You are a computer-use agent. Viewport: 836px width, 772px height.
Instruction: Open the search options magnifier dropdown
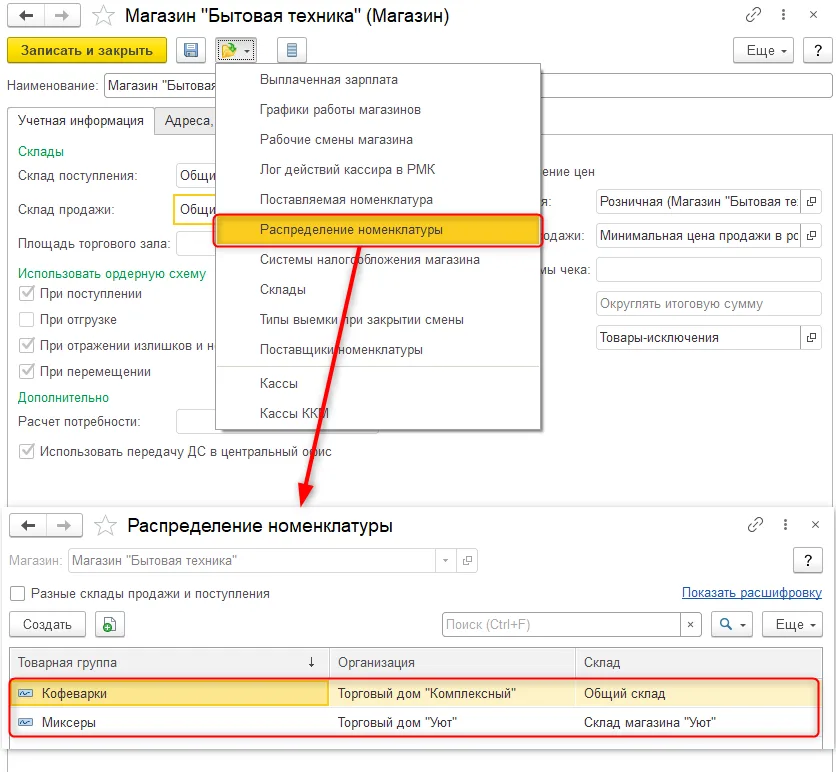tap(732, 624)
